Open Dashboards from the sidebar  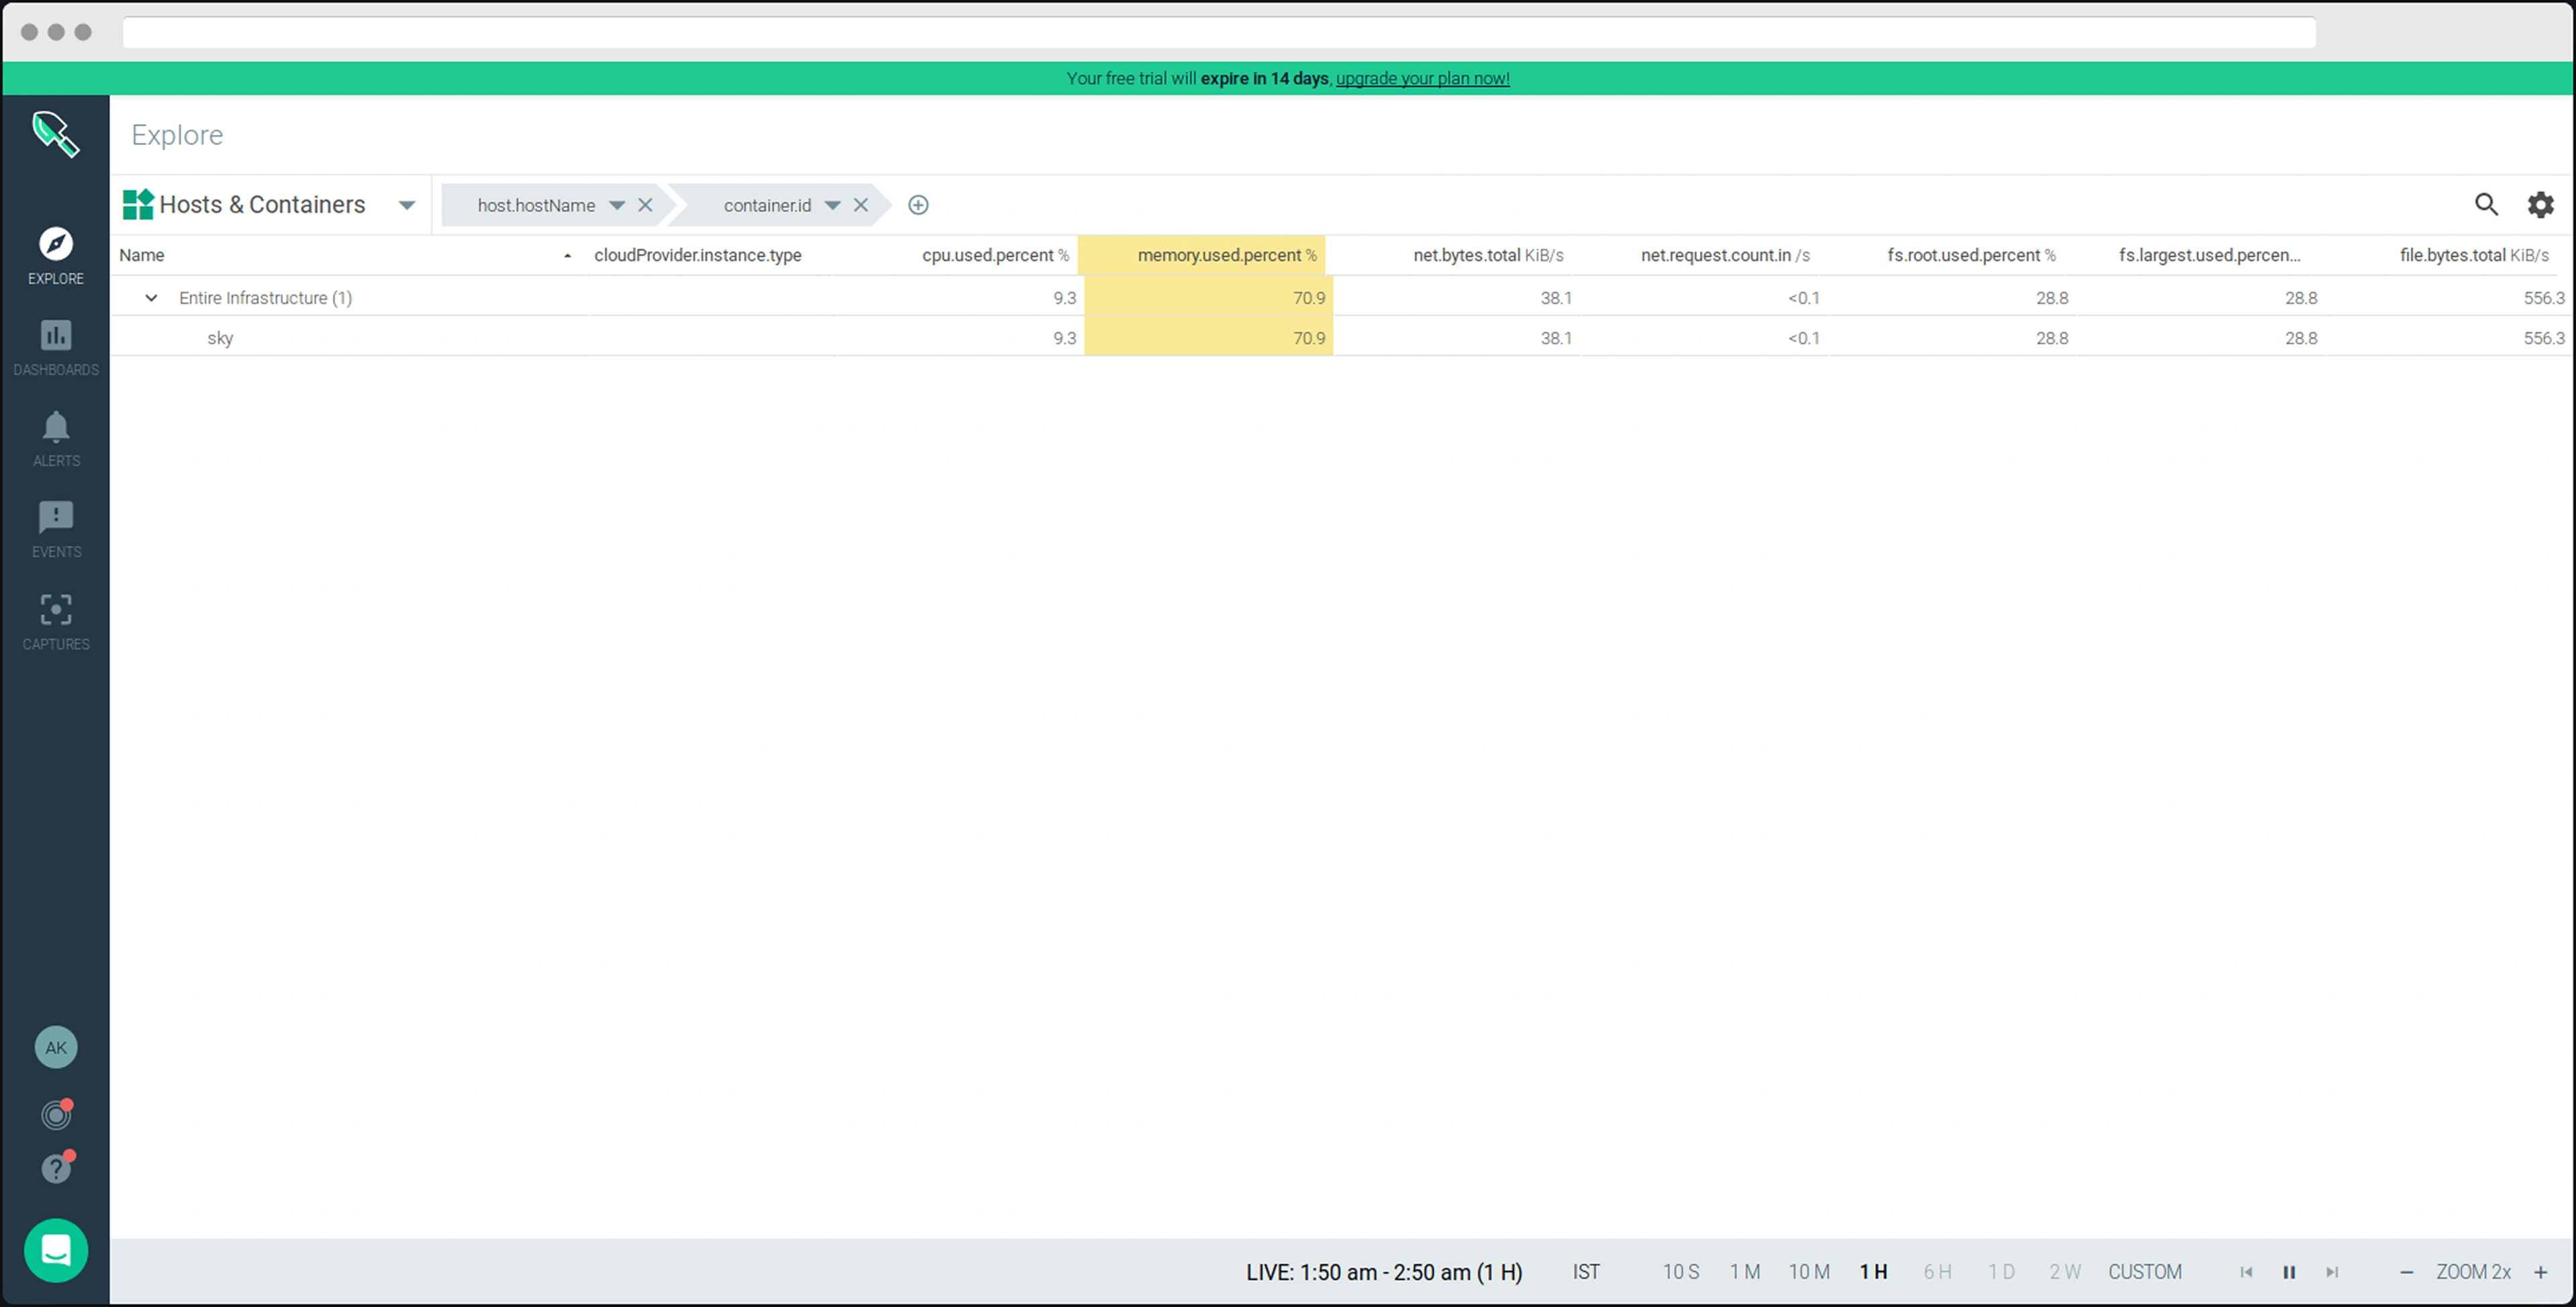tap(56, 346)
